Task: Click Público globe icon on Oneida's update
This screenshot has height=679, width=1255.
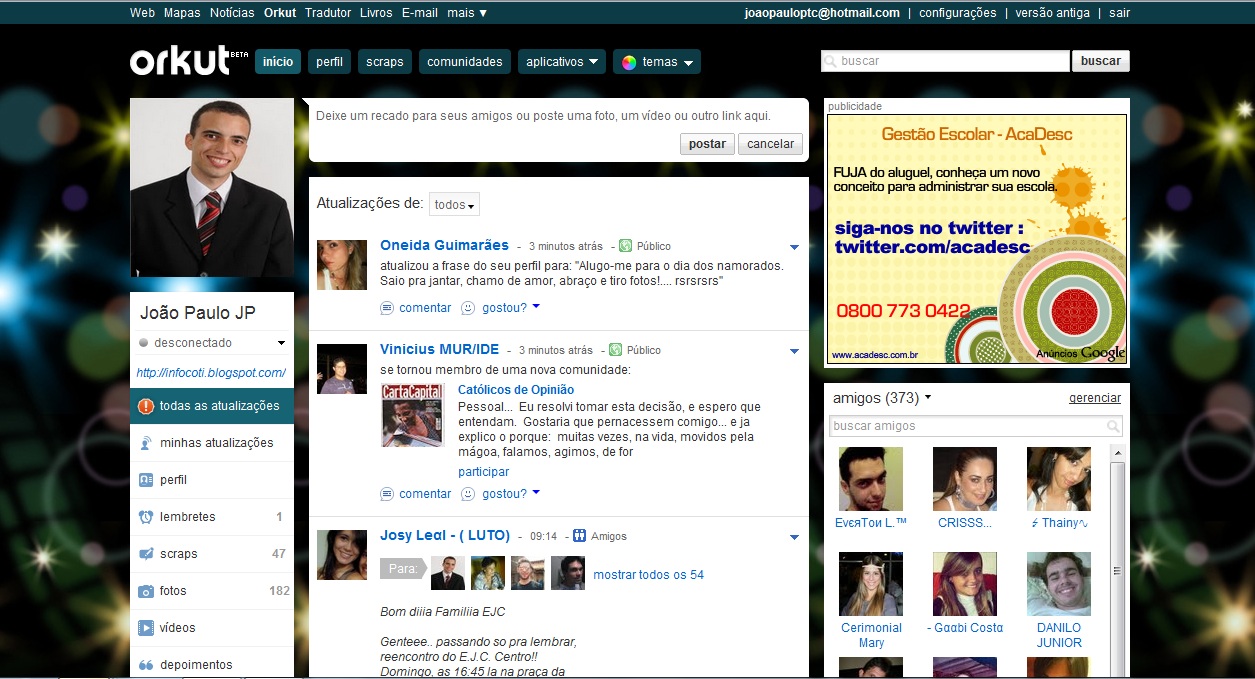Action: pyautogui.click(x=625, y=246)
